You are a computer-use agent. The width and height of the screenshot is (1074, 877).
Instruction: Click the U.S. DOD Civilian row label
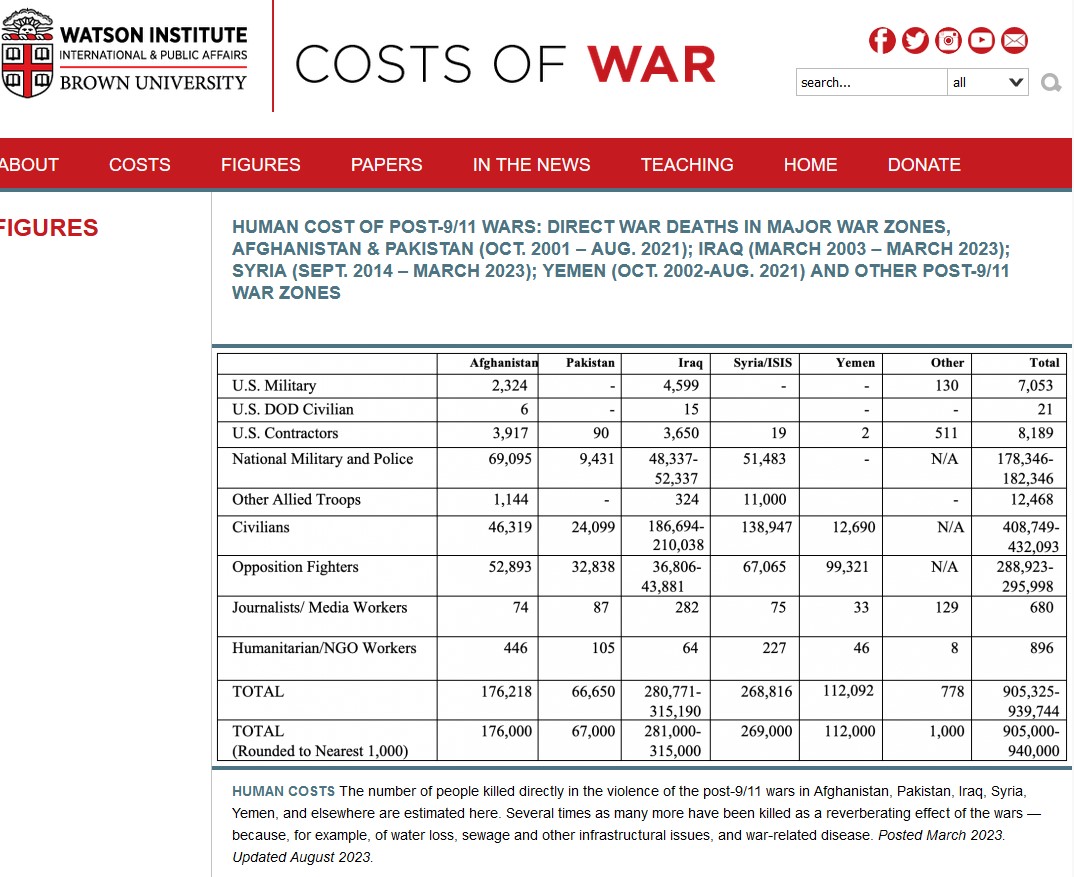[292, 409]
